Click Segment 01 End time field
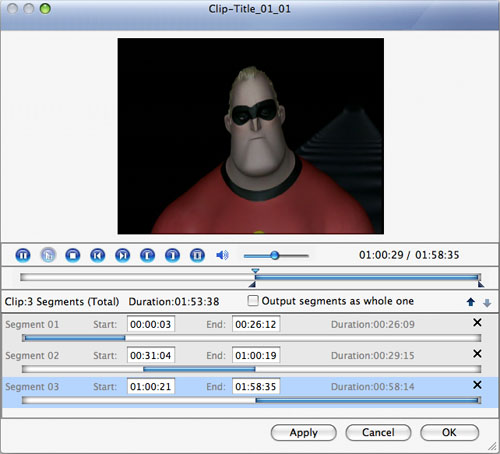Viewport: 500px width, 454px height. pyautogui.click(x=256, y=324)
